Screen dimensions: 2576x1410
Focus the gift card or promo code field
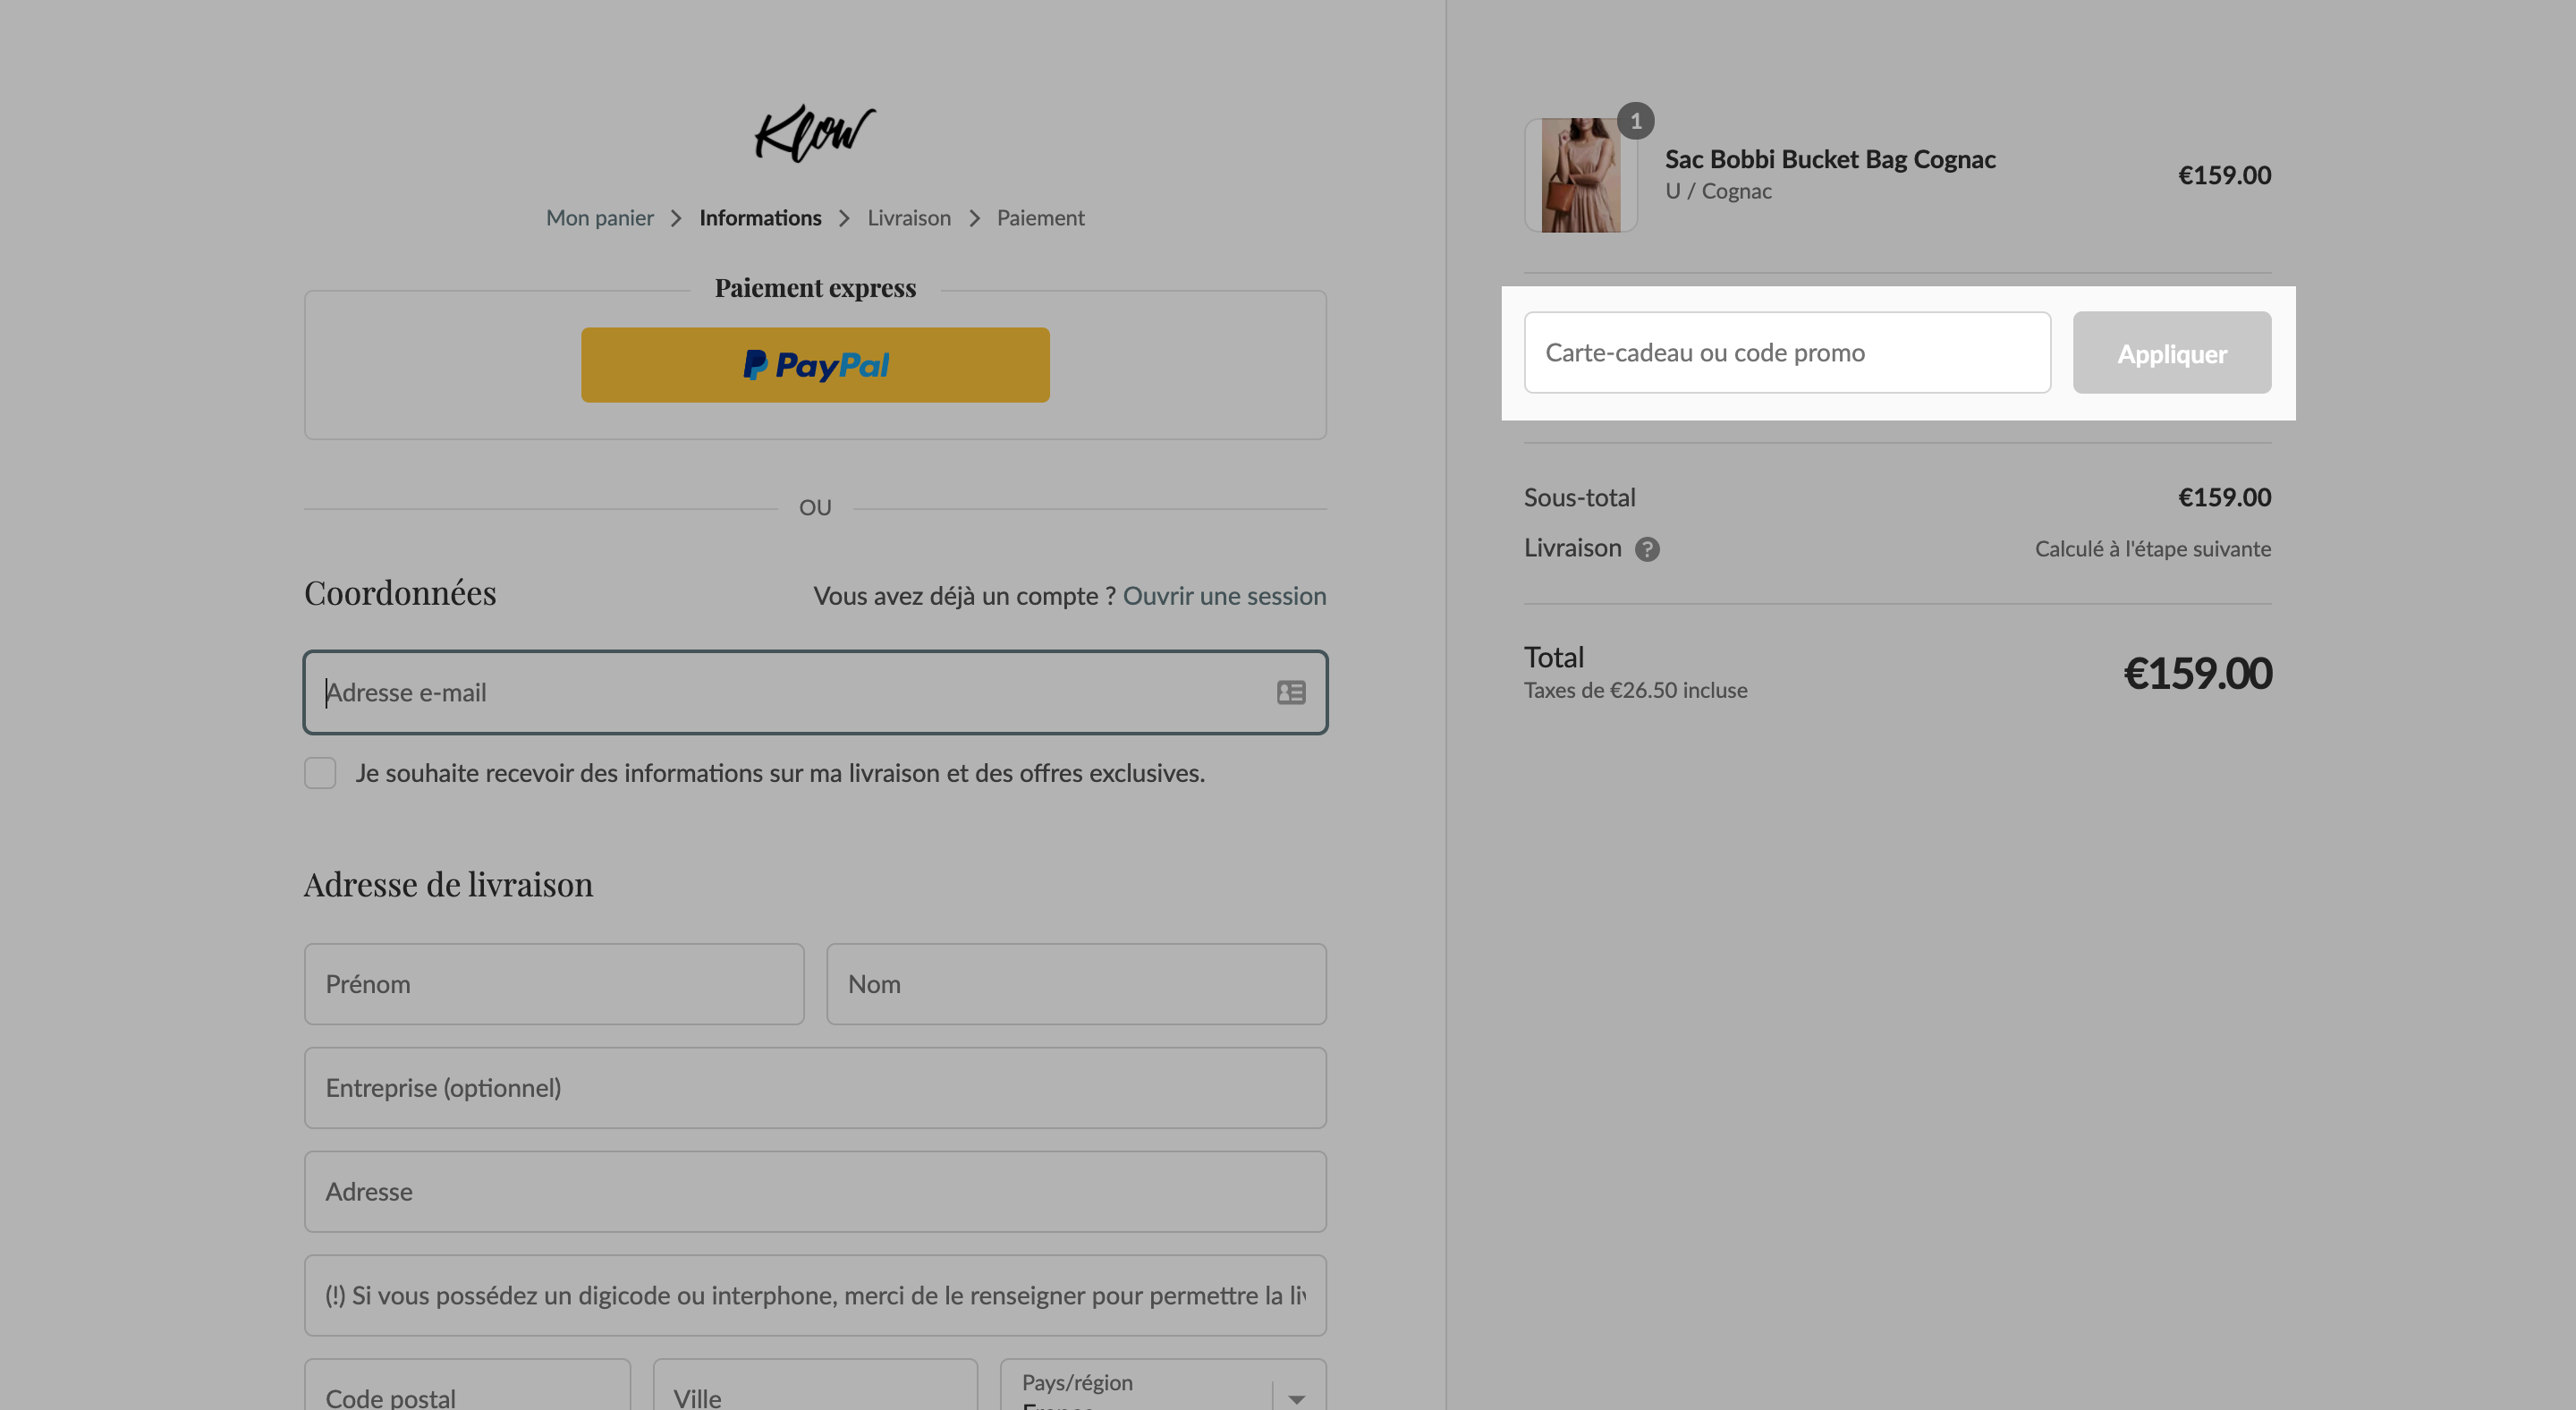1787,353
